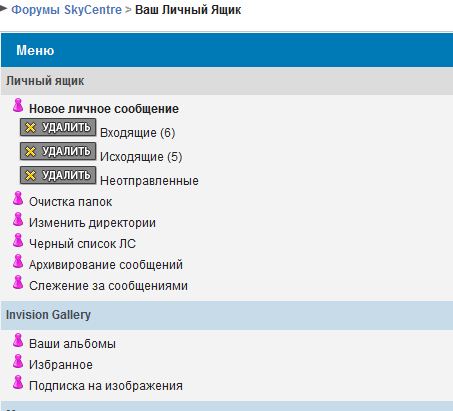Click Удалить button next to Входящие
The image size is (453, 411).
coord(58,127)
